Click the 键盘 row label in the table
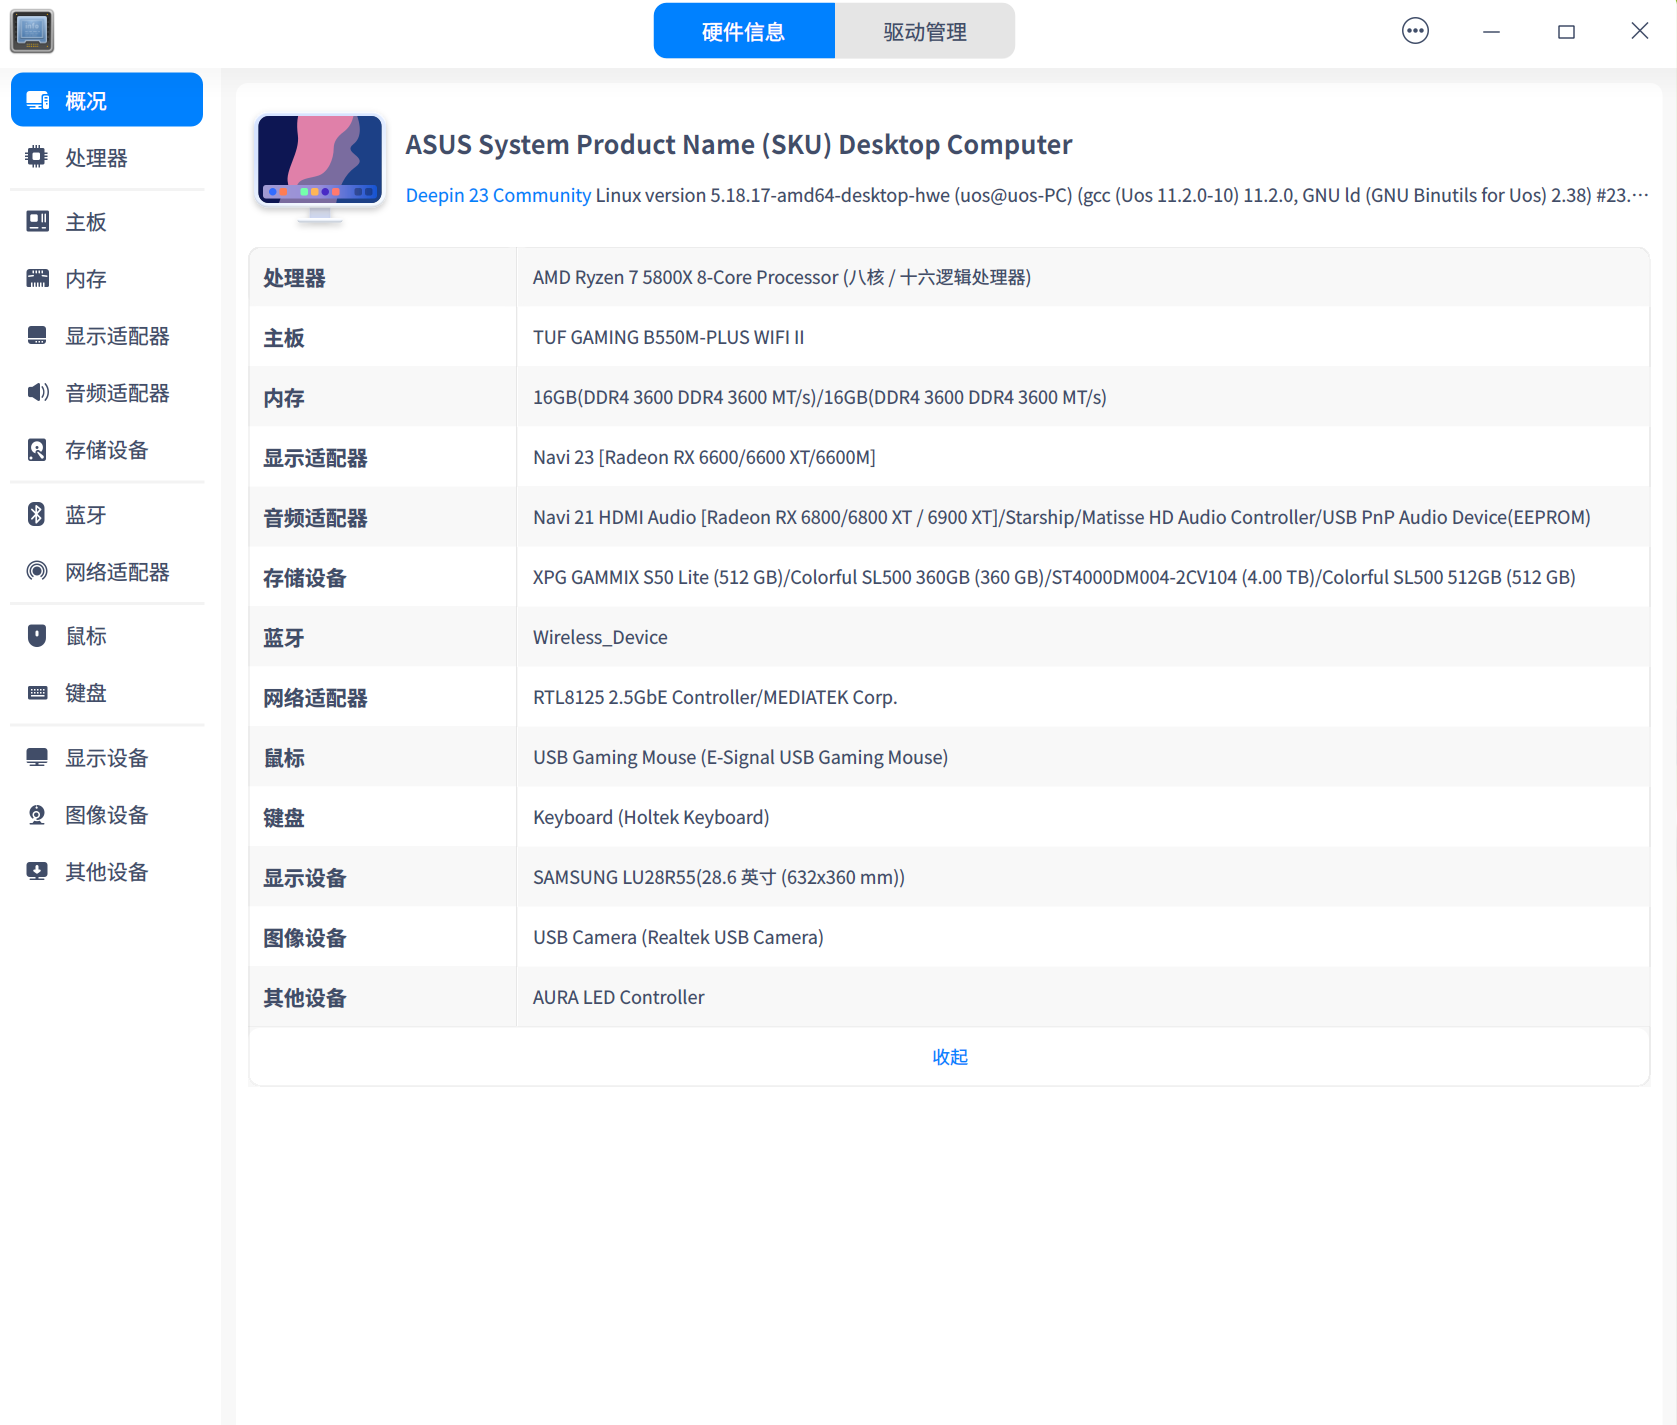Image resolution: width=1677 pixels, height=1425 pixels. click(x=284, y=818)
